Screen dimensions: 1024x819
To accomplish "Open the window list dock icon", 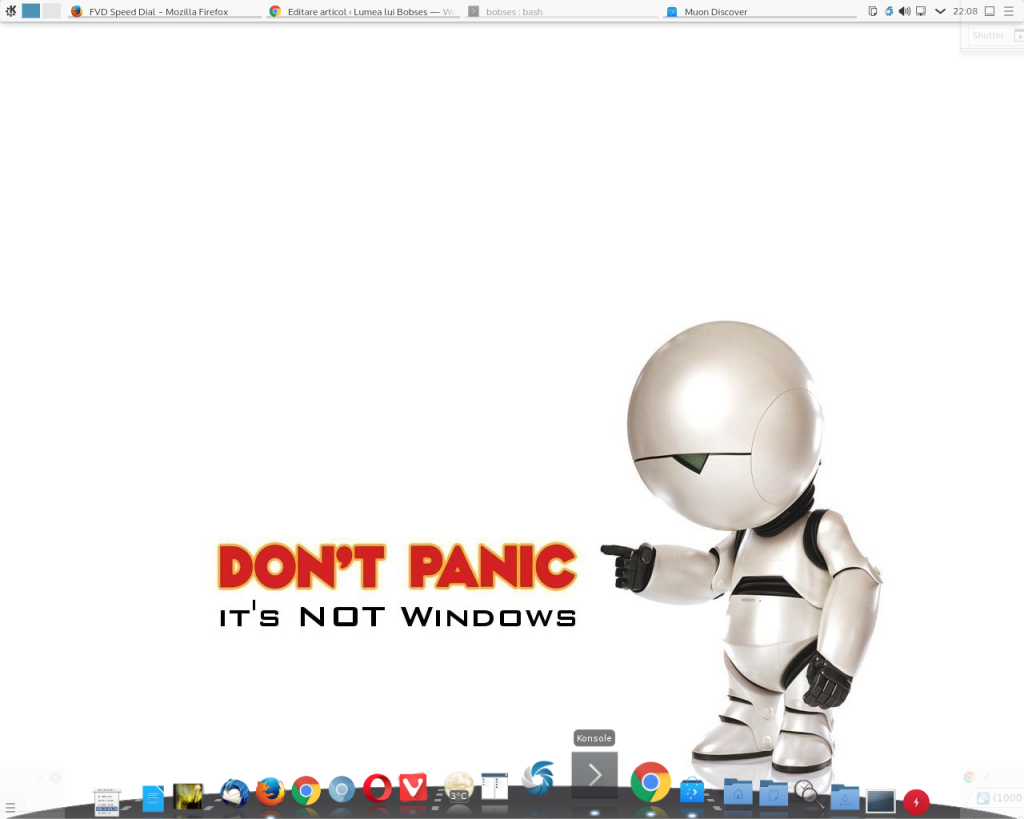I will [494, 786].
